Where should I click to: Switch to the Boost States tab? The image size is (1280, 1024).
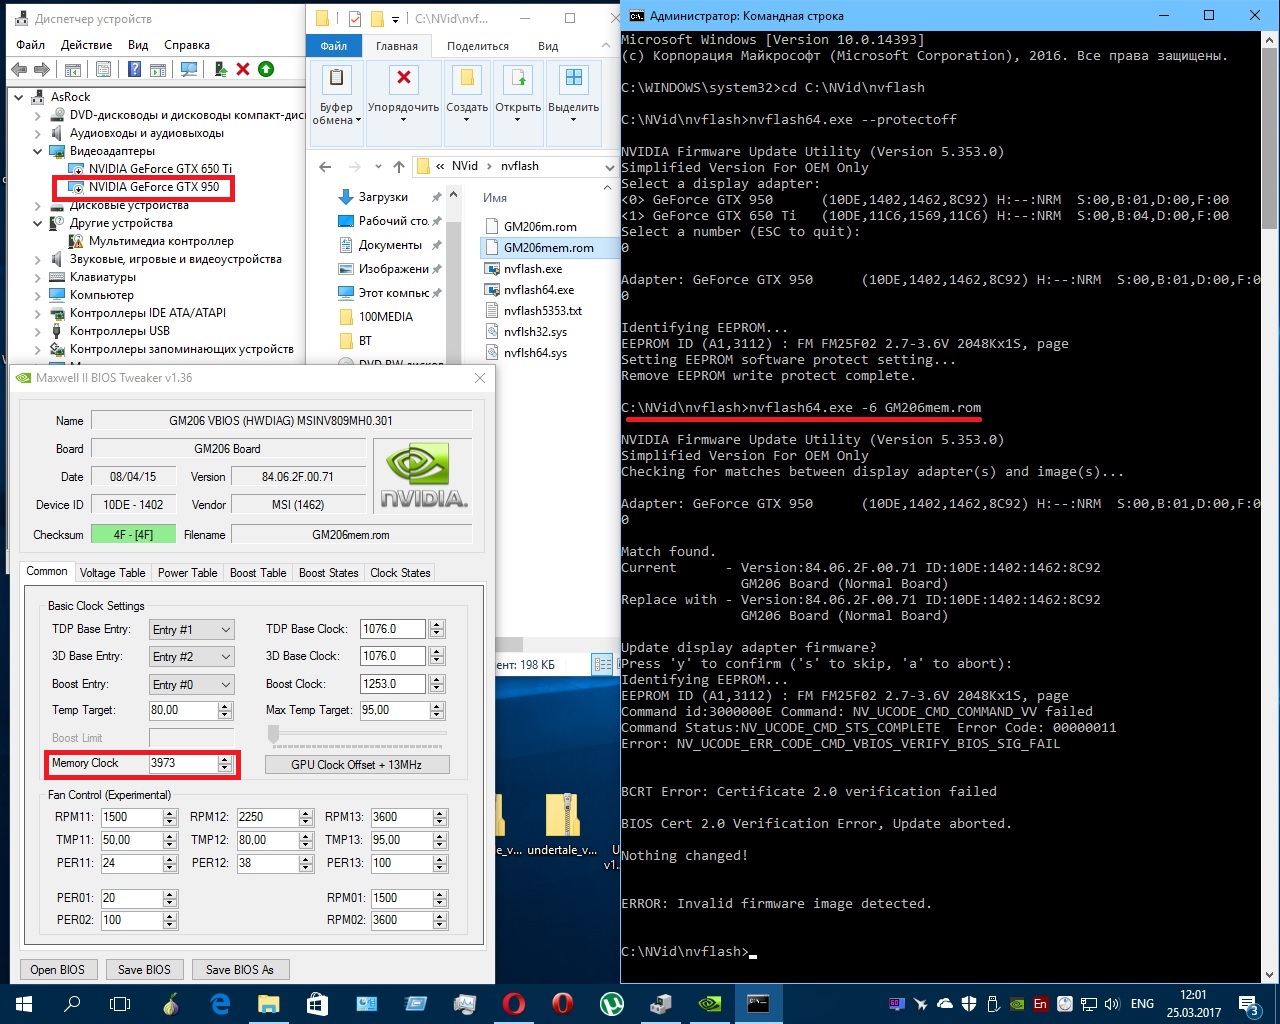(328, 573)
